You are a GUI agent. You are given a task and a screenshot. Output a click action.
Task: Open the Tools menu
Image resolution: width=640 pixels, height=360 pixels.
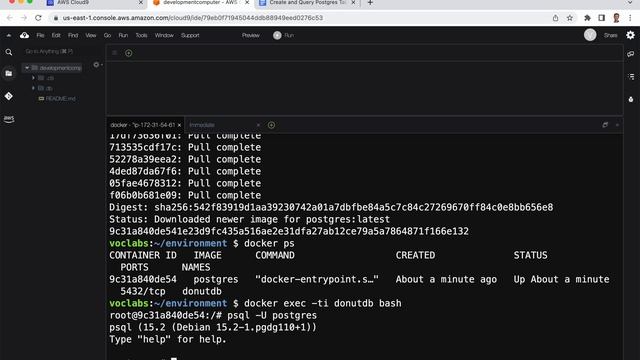141,36
